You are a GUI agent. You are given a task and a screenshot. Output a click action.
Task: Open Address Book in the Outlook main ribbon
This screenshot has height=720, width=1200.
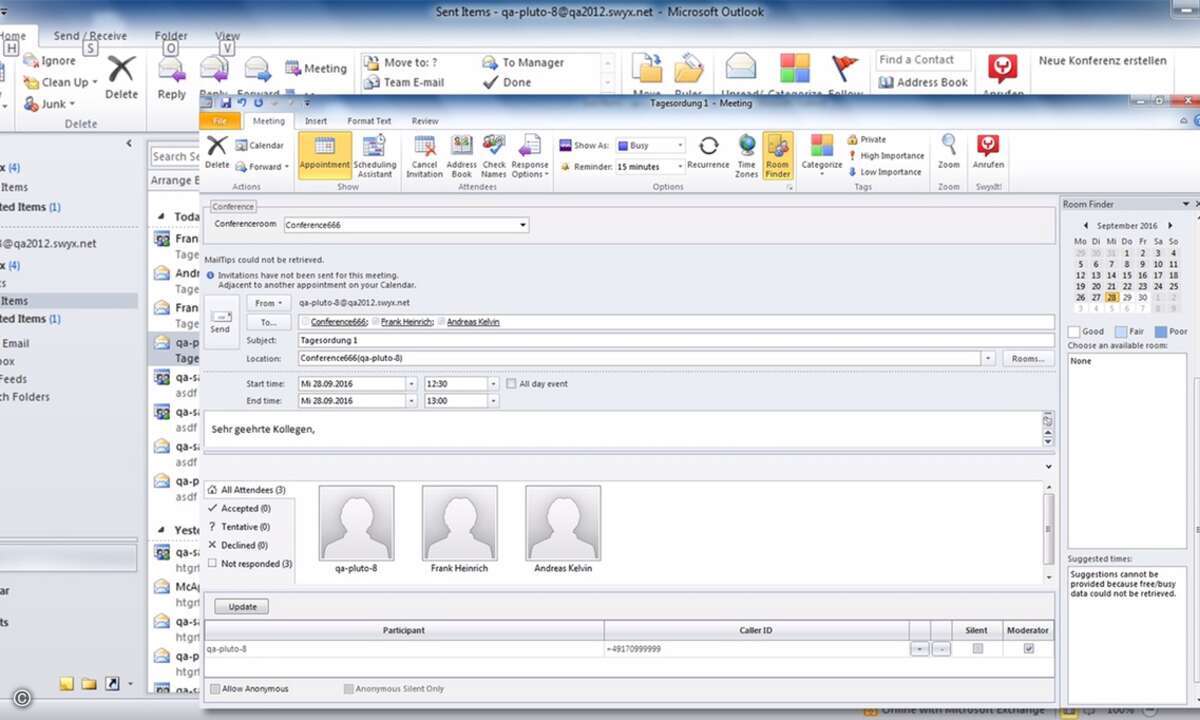click(923, 82)
